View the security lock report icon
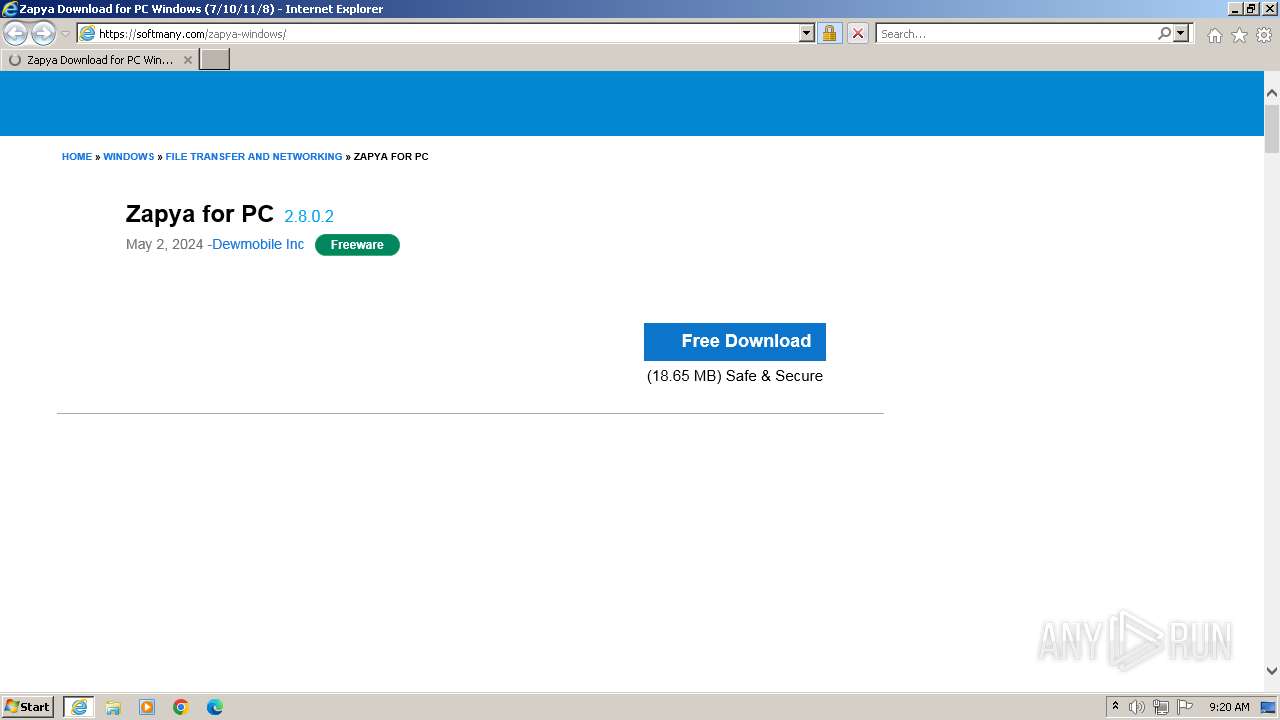The height and width of the screenshot is (720, 1280). 829,34
